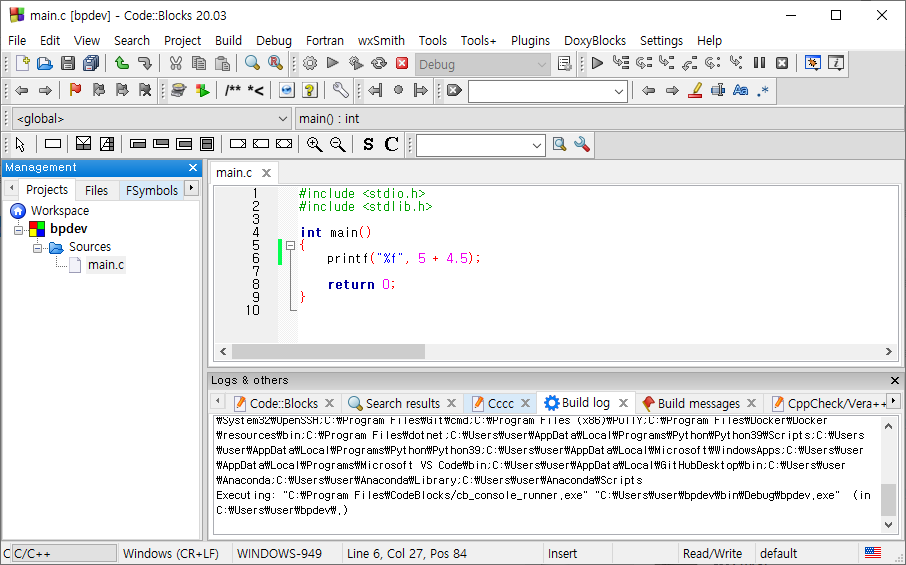This screenshot has height=565, width=906.
Task: Toggle selected text search option icon
Action: (x=718, y=90)
